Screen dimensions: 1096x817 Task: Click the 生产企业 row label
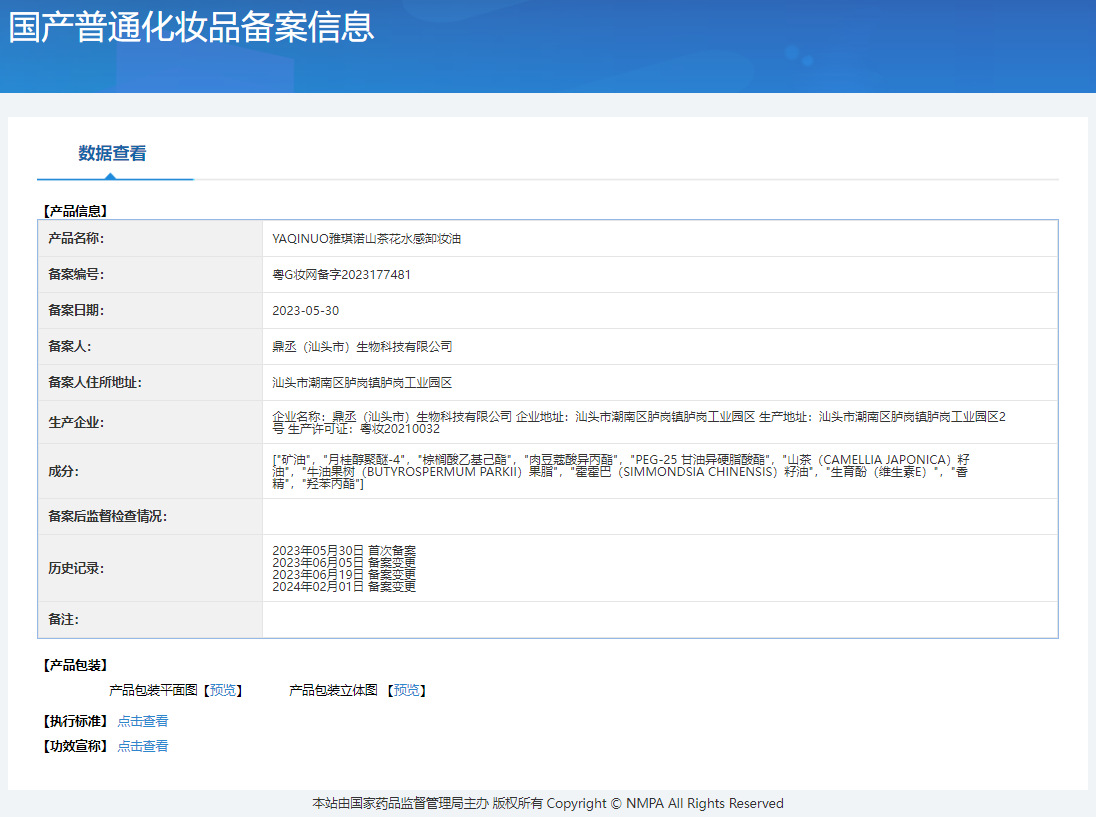click(x=75, y=423)
